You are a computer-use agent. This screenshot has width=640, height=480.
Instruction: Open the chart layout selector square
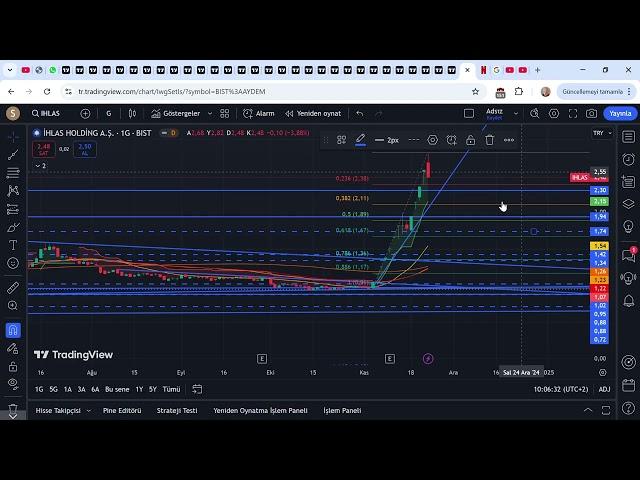pos(469,113)
